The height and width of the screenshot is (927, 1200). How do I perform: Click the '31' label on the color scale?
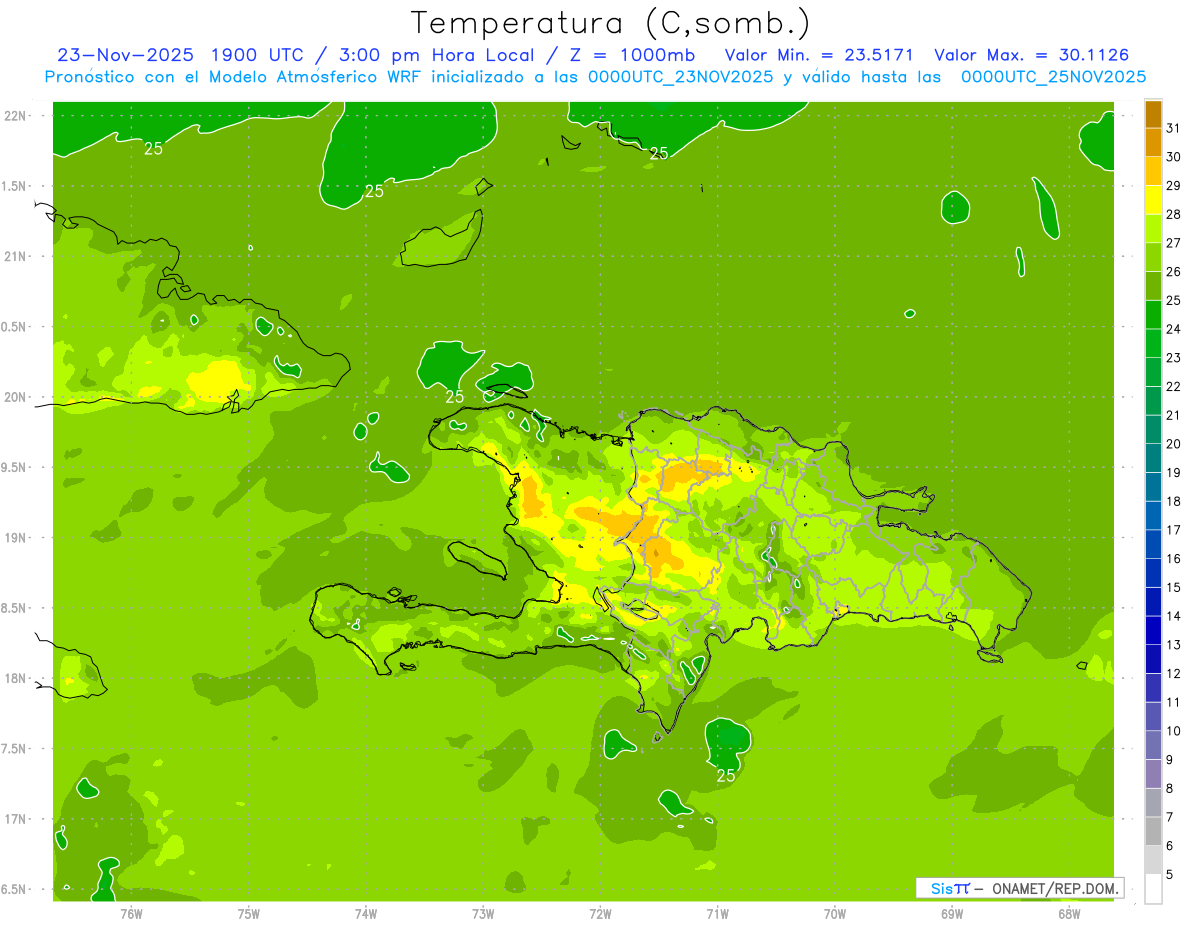[1174, 128]
